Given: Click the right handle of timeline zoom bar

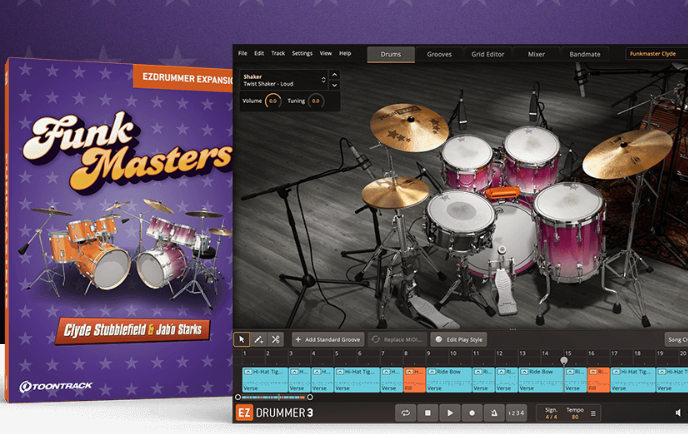Looking at the screenshot, I should [x=310, y=397].
